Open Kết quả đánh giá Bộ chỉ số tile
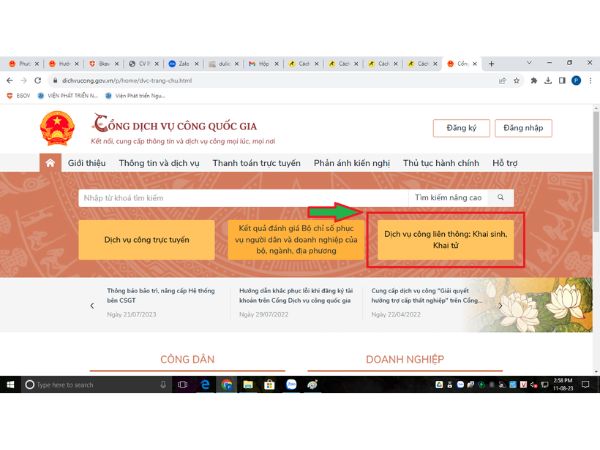 coord(296,240)
